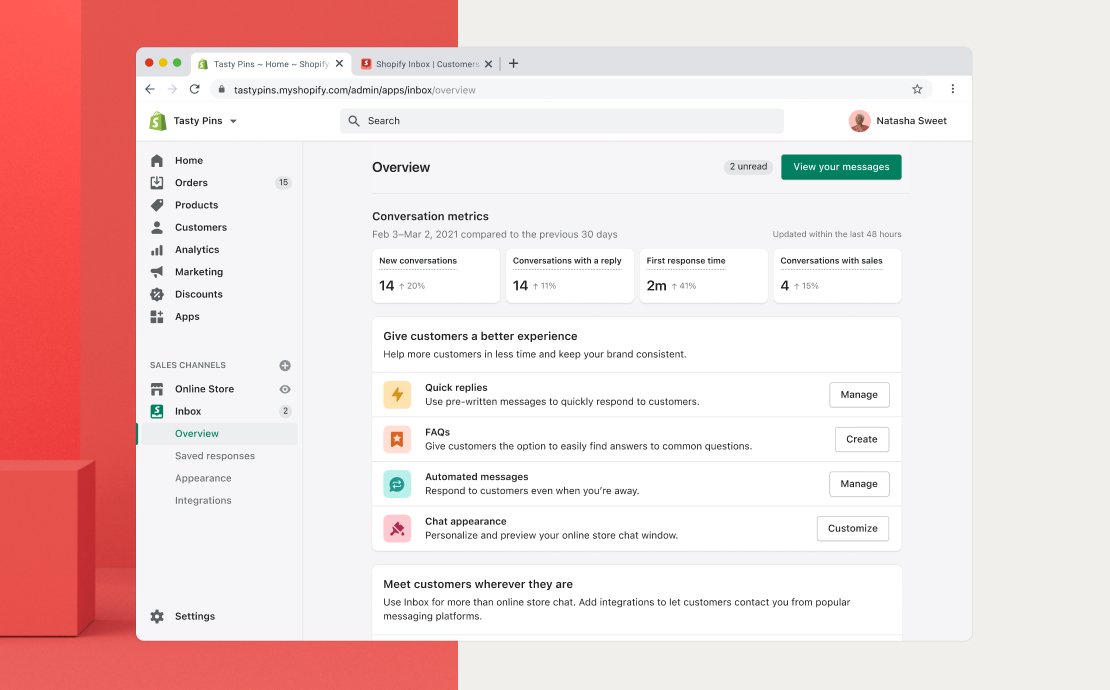Open the Customers section
The width and height of the screenshot is (1110, 690).
(158, 227)
